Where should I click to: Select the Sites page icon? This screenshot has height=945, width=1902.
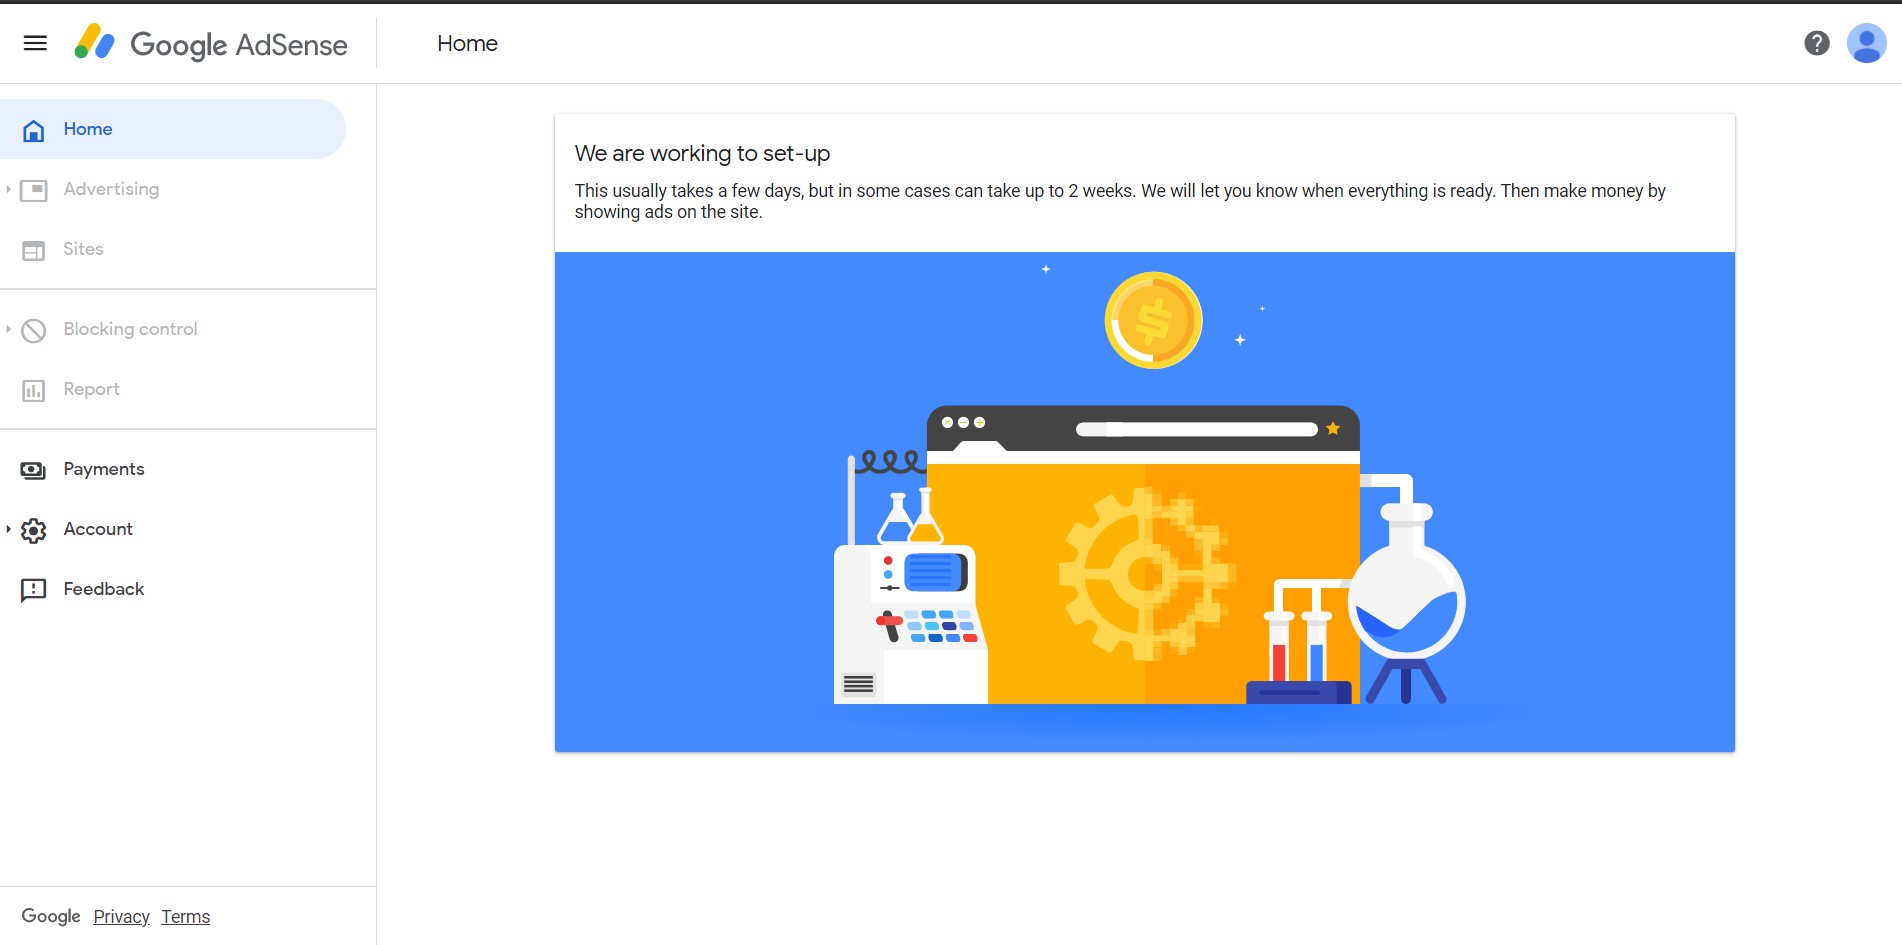pyautogui.click(x=33, y=250)
